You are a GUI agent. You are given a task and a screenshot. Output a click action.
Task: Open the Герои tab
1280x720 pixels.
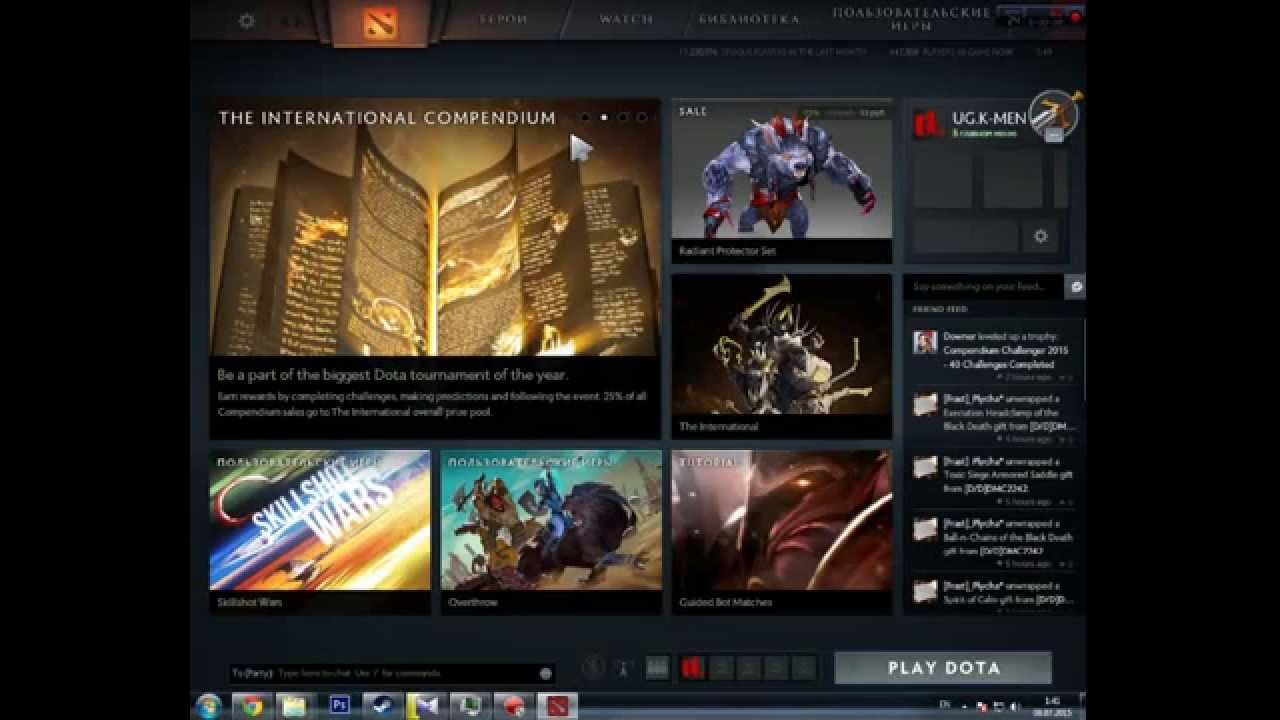pyautogui.click(x=503, y=19)
